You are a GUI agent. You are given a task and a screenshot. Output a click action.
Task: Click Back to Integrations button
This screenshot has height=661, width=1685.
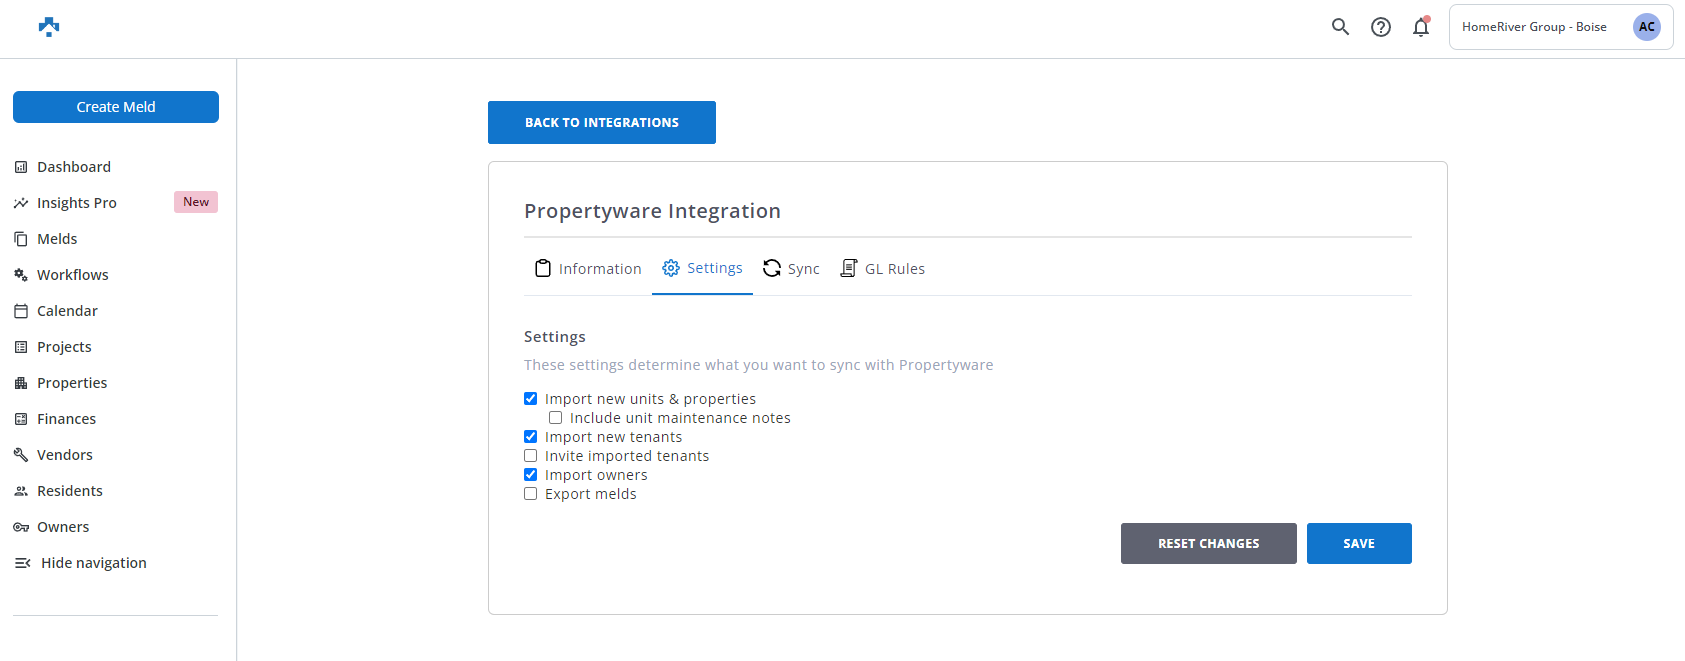click(602, 122)
